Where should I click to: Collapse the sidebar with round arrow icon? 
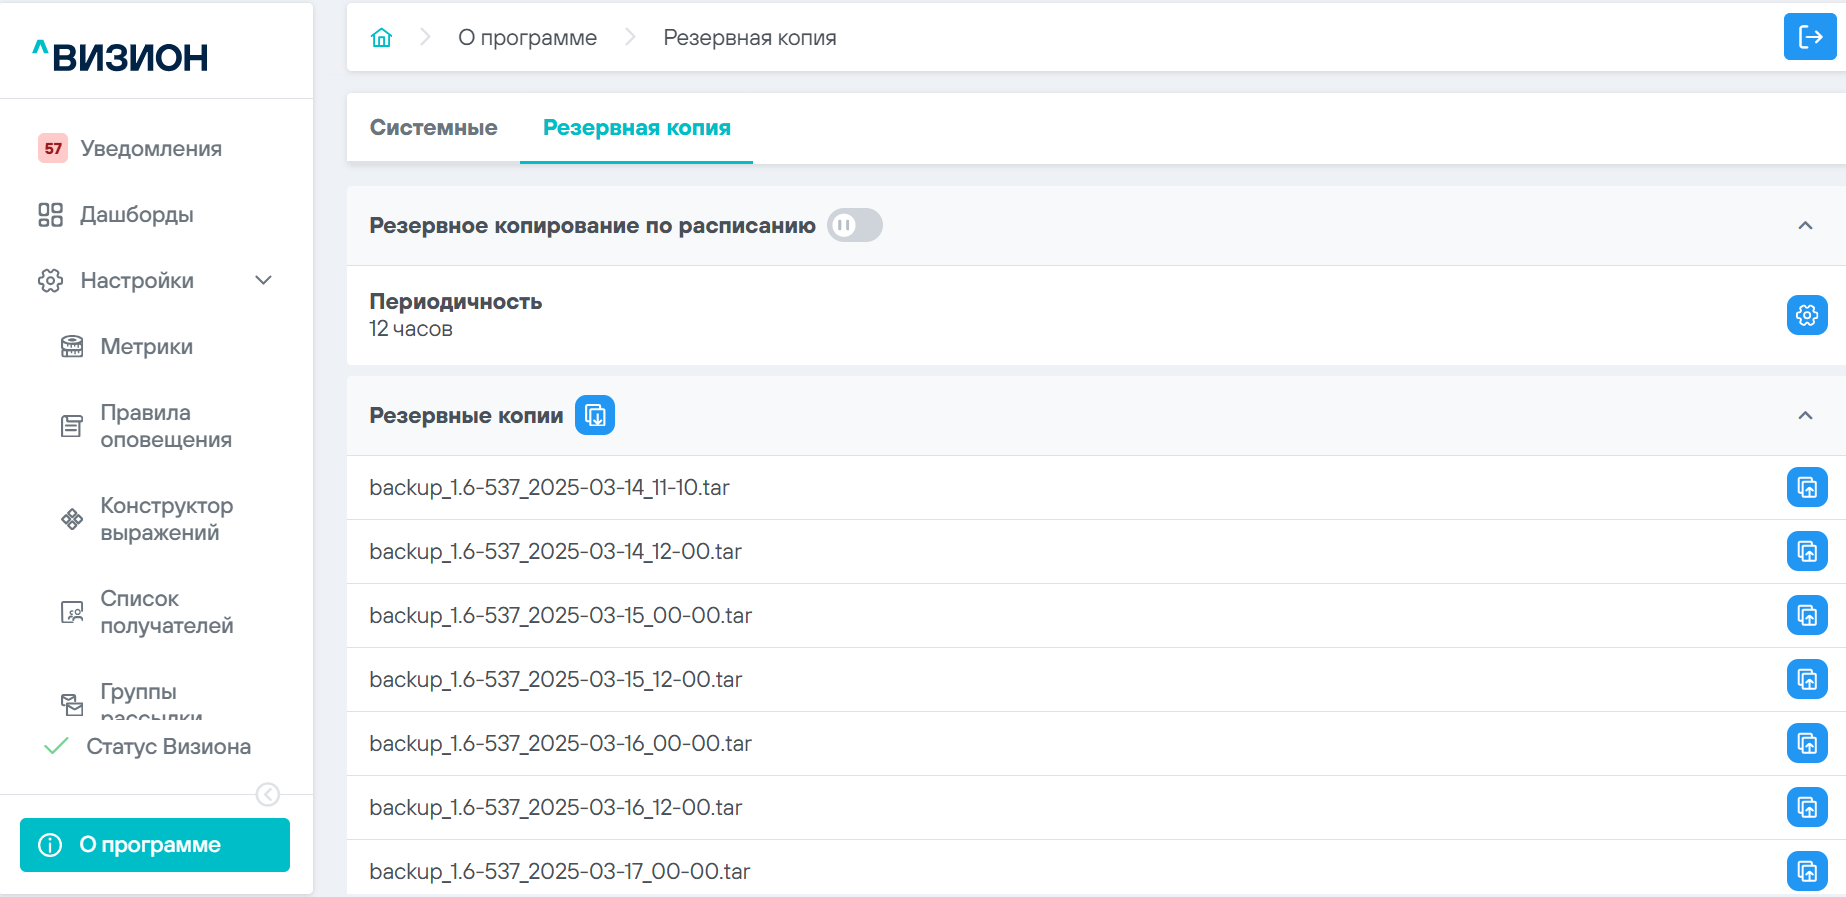point(268,794)
